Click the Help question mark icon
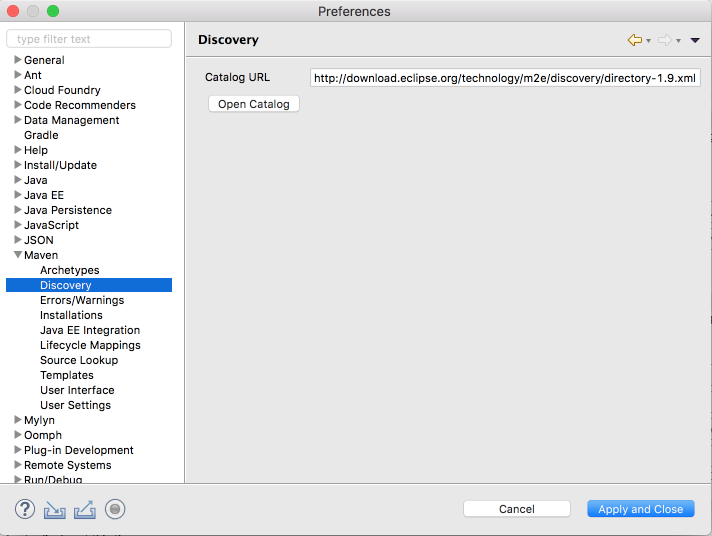 click(25, 509)
